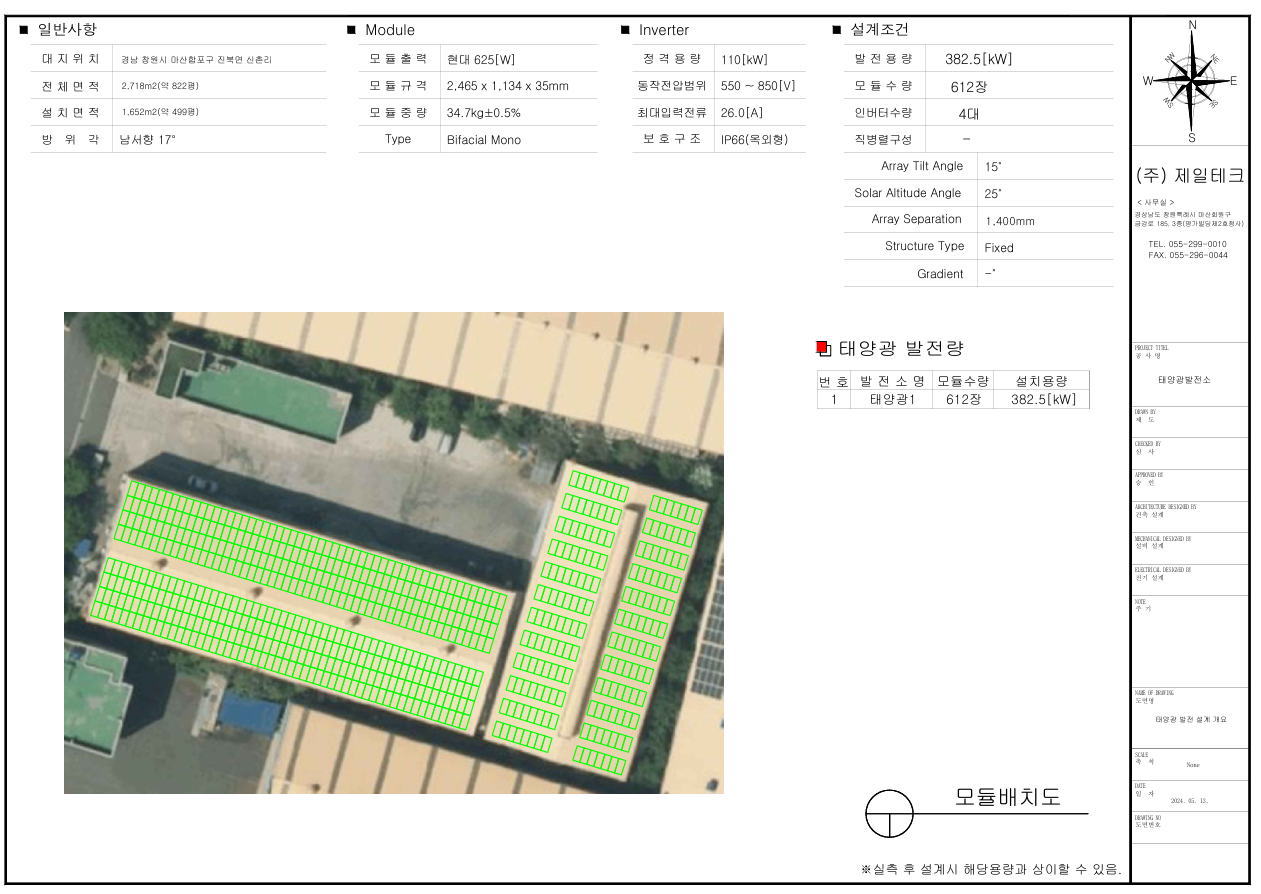1261x894 pixels.
Task: Click the compass rose north arrow symbol
Action: coord(1190,80)
